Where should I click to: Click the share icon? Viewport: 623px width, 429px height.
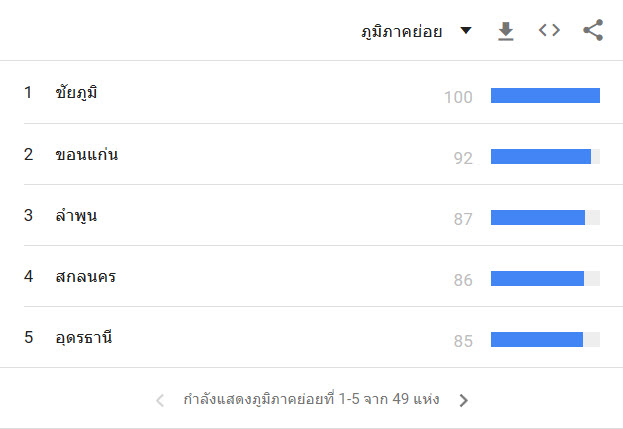click(593, 30)
